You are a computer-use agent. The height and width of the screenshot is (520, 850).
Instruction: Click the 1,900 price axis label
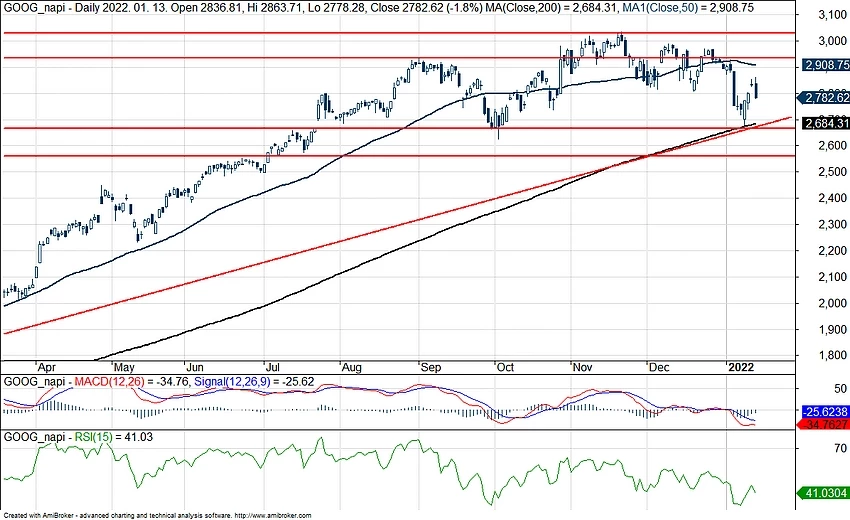832,330
